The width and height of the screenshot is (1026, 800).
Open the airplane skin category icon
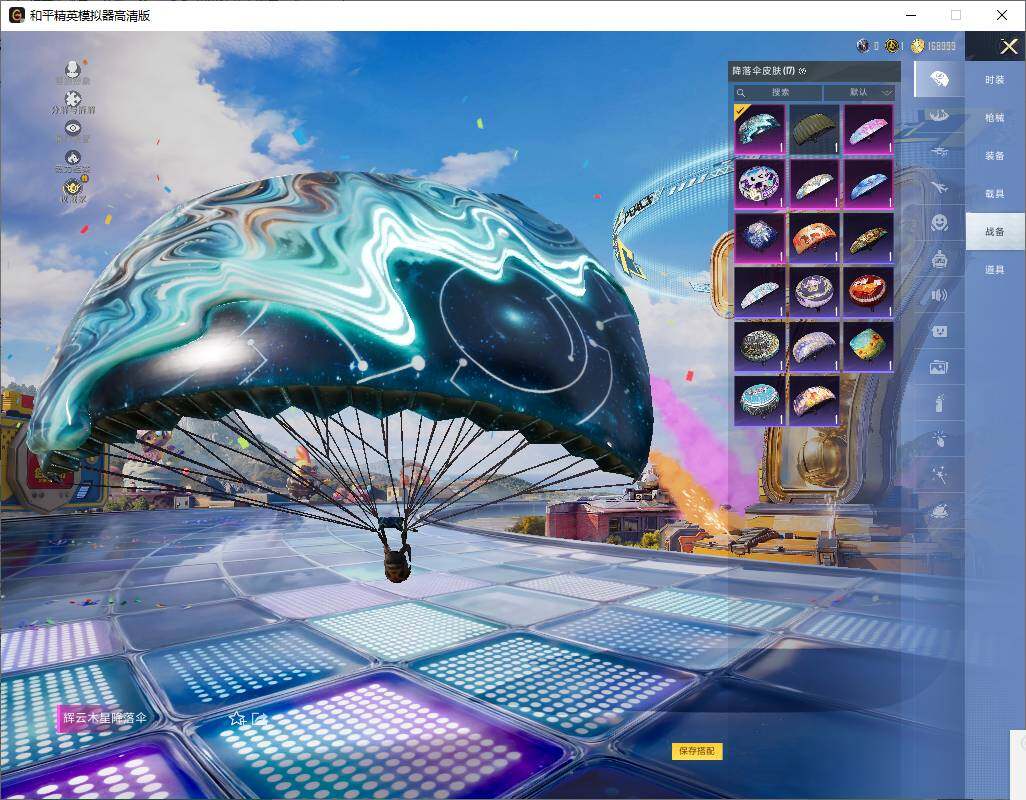[940, 187]
